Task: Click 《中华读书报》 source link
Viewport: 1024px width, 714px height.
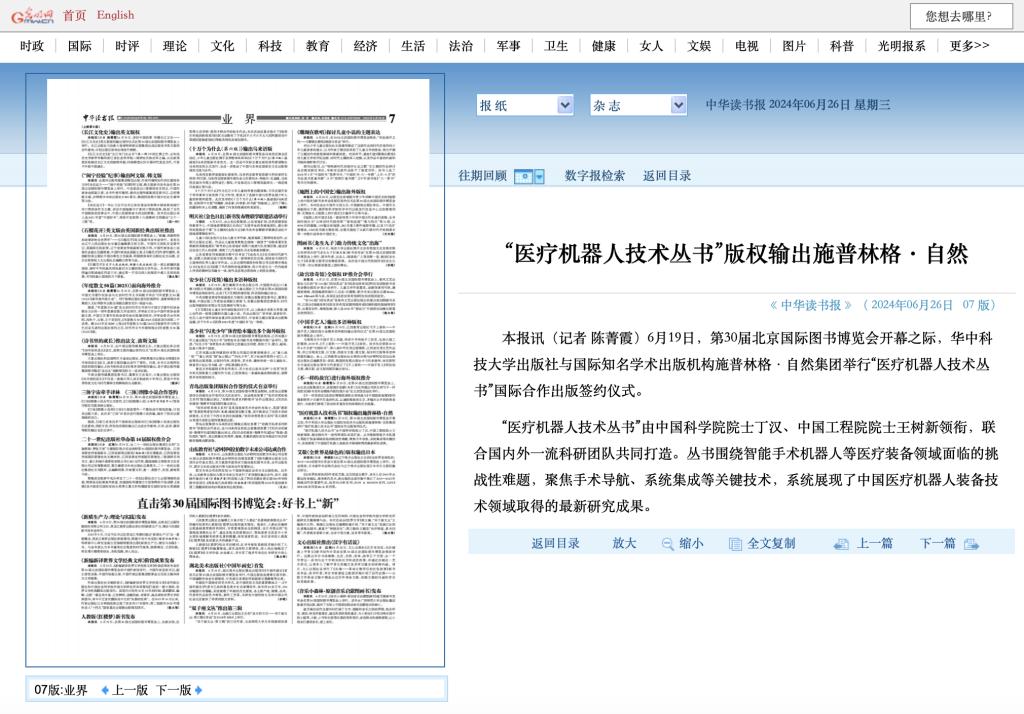Action: [810, 305]
